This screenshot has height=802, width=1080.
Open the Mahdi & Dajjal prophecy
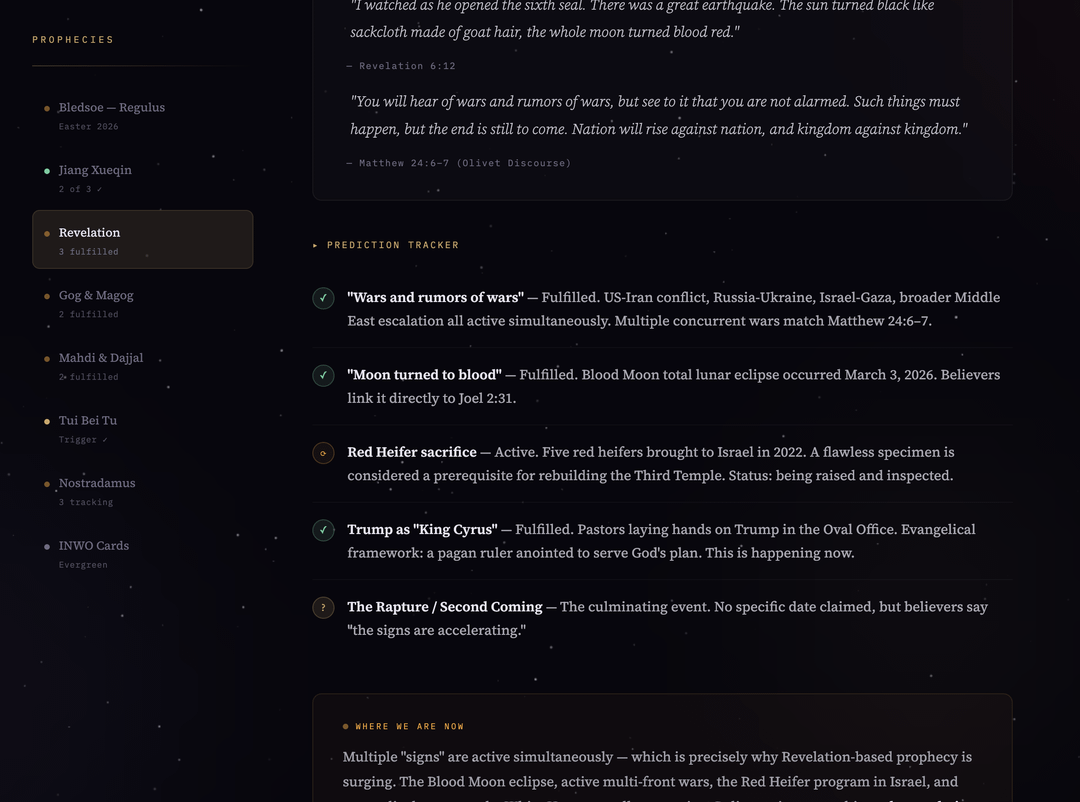[101, 358]
